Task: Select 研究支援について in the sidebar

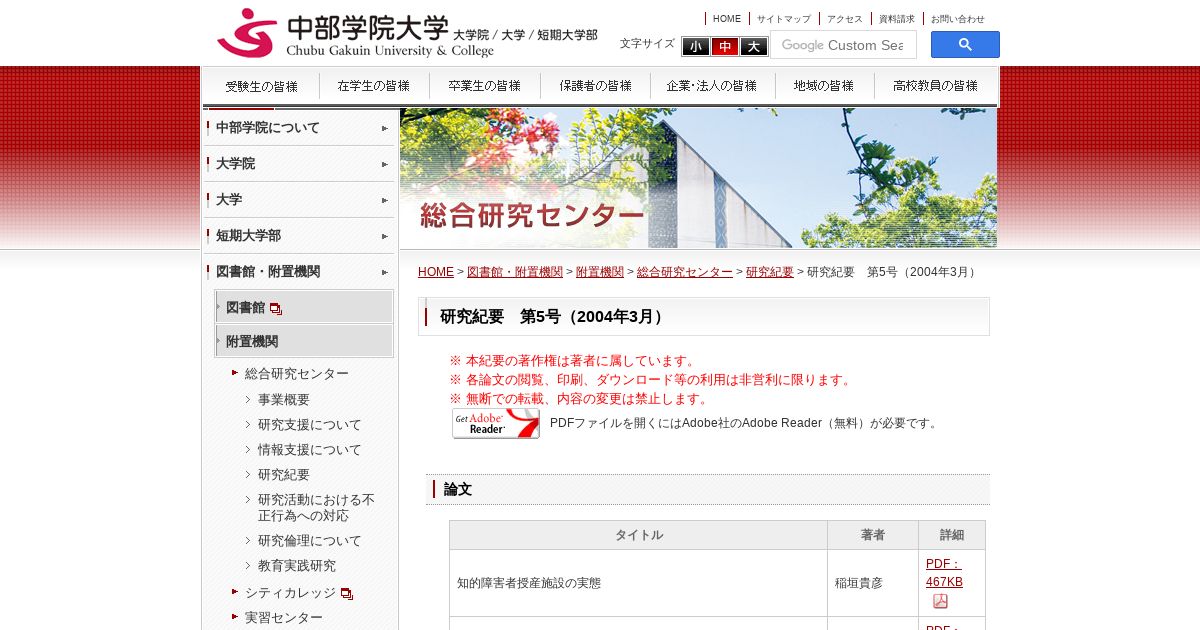Action: tap(310, 424)
